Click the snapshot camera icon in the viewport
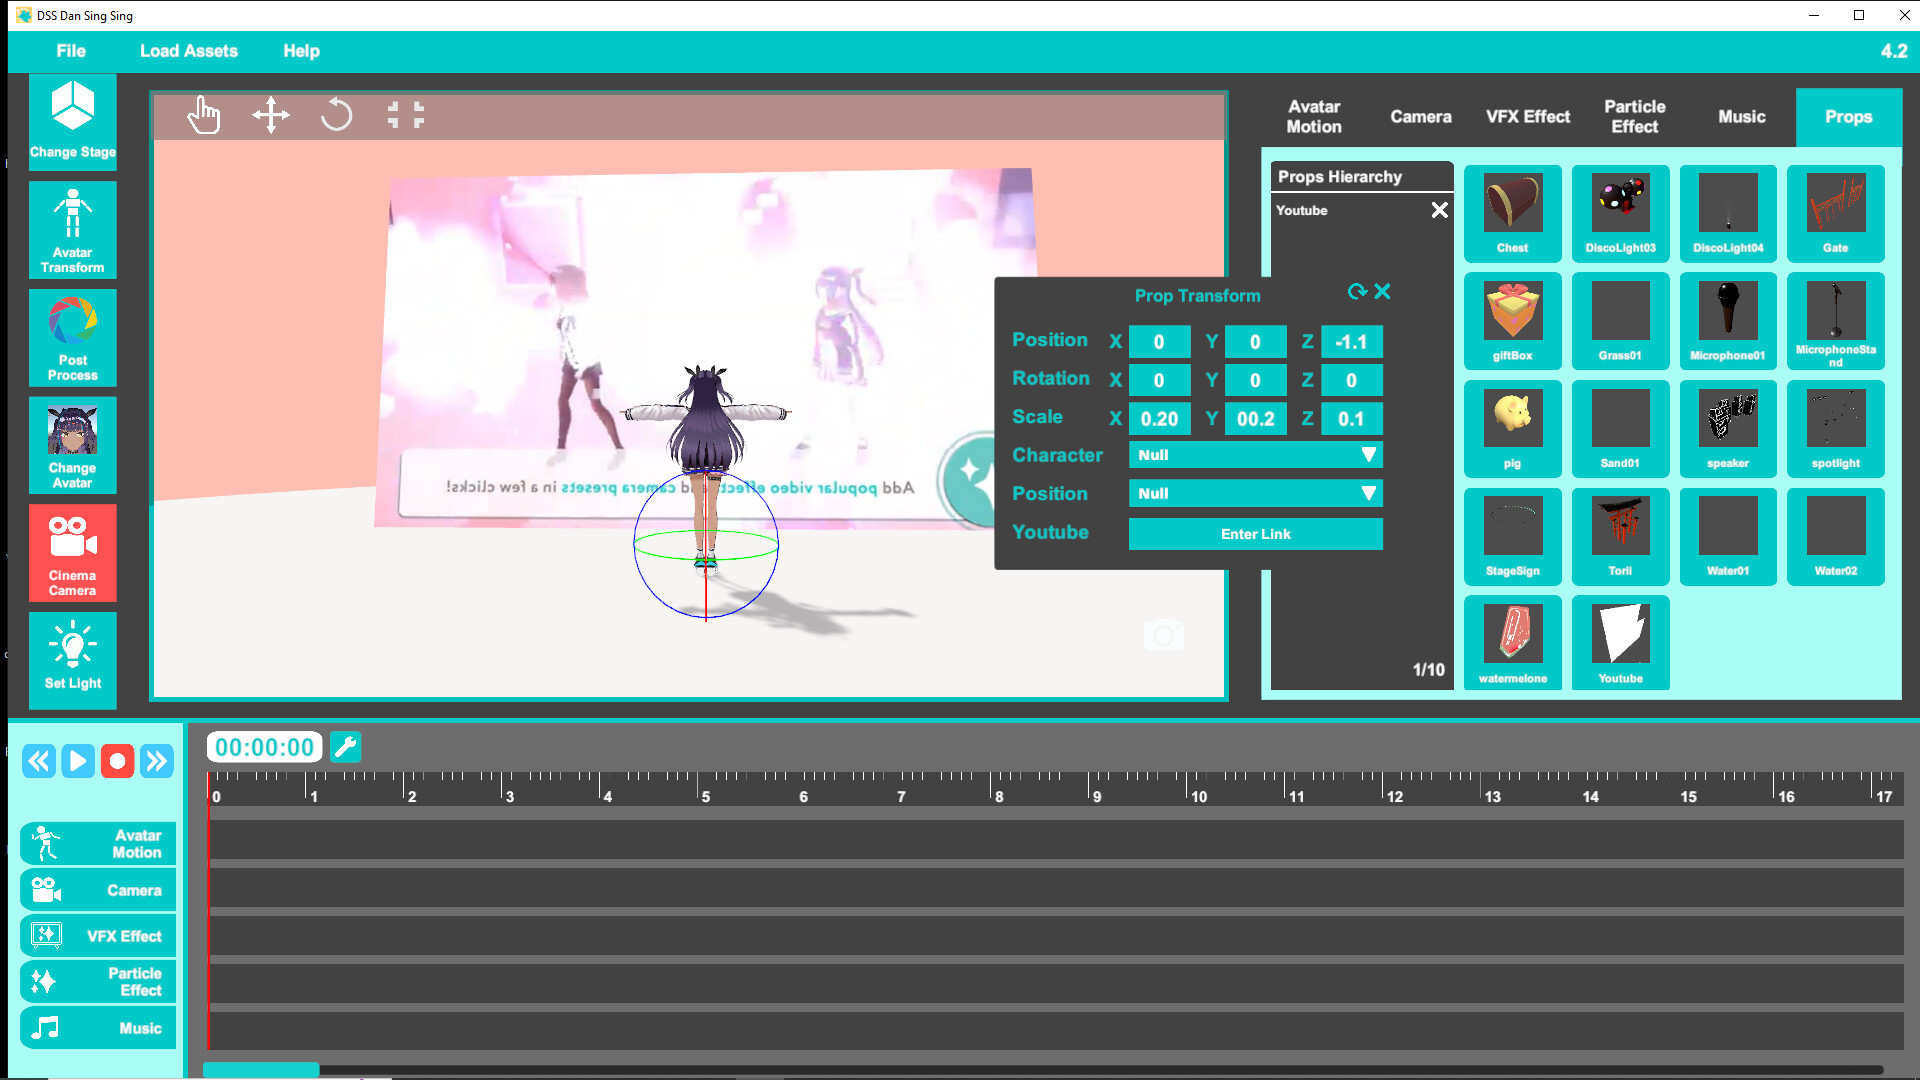Screen dimensions: 1920x1080 click(1164, 635)
